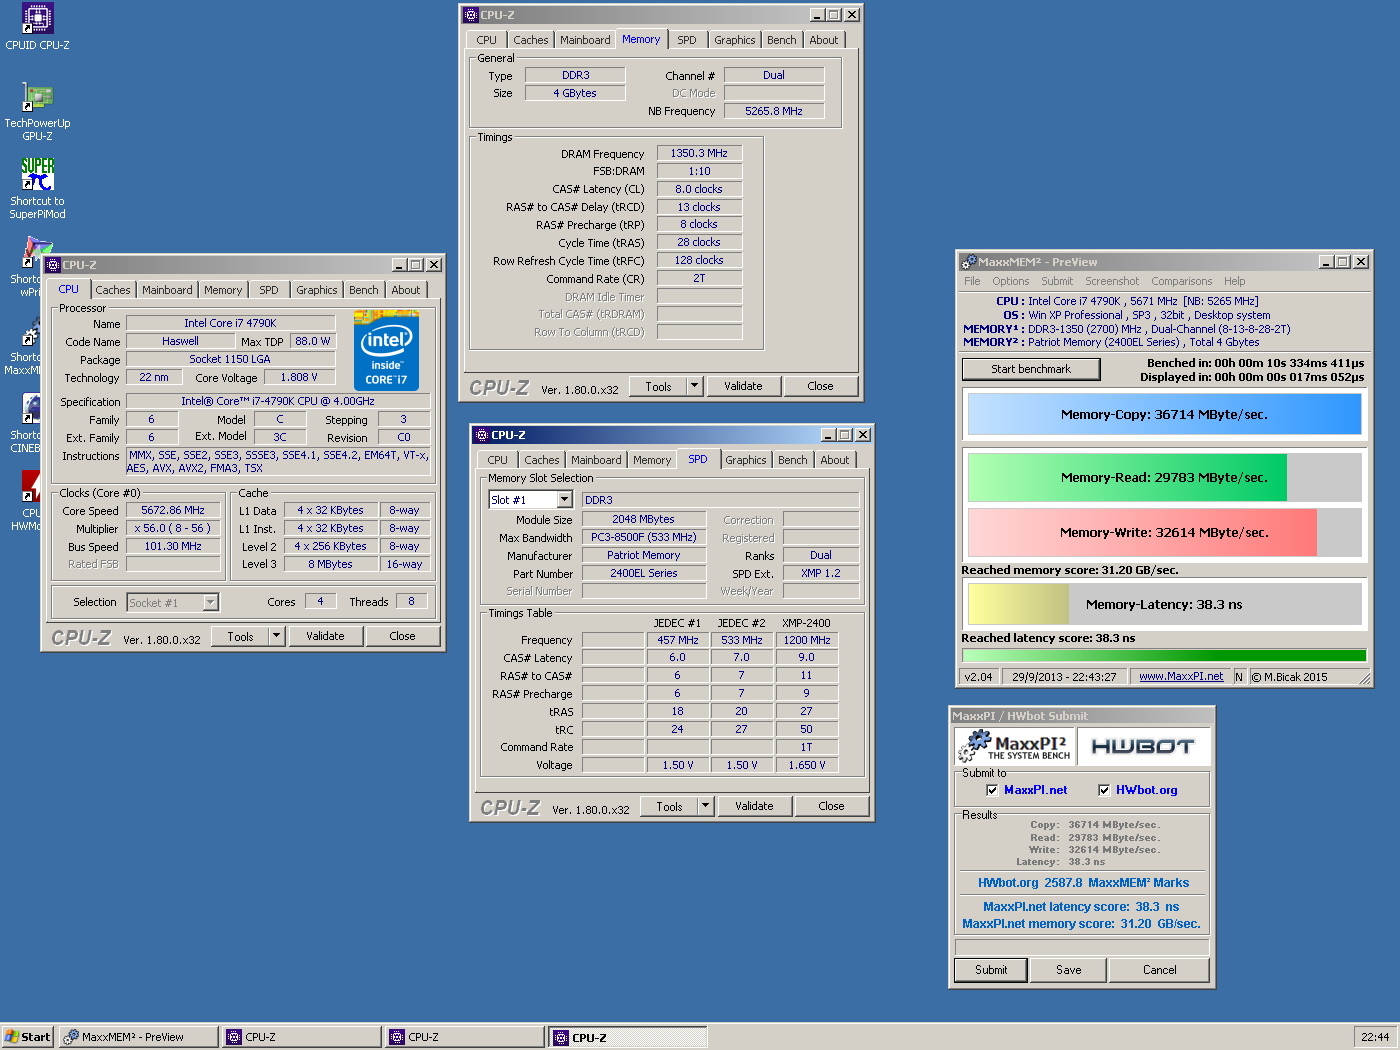The width and height of the screenshot is (1400, 1050).
Task: Open the Options menu in MaxxMEM²
Action: 1011,282
